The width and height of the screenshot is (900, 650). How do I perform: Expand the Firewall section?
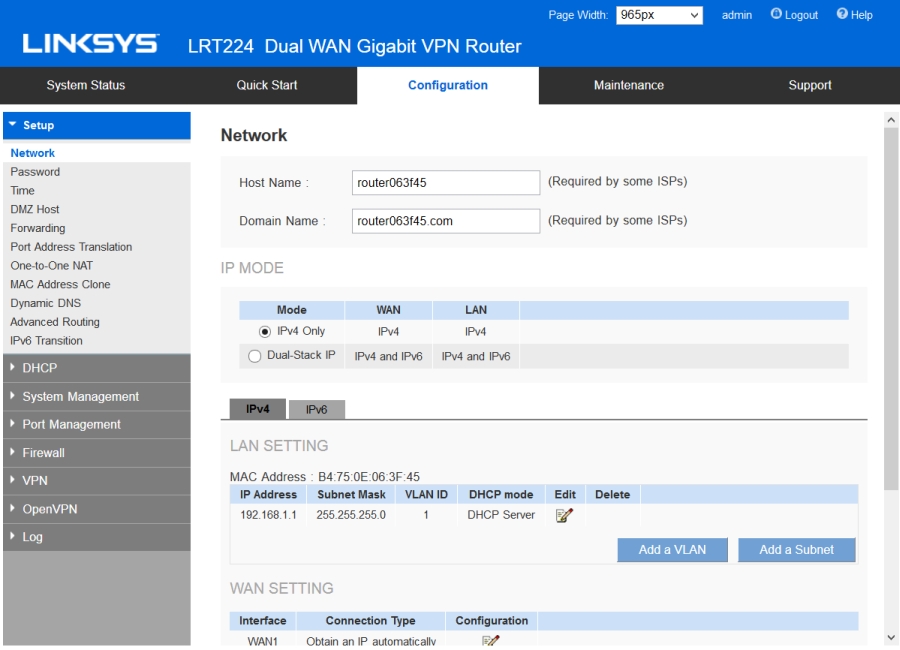point(96,452)
